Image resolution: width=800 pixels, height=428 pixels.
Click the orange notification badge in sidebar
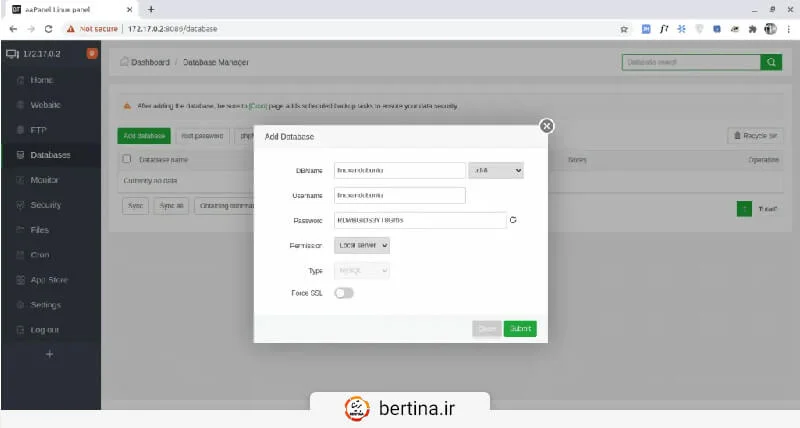click(x=92, y=53)
